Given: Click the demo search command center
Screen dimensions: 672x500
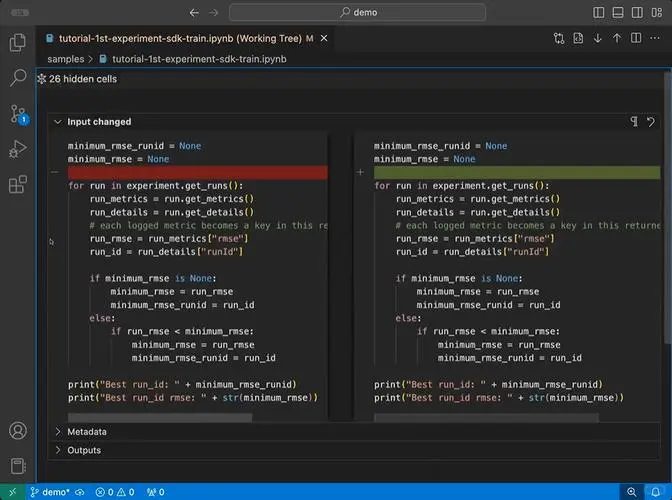Looking at the screenshot, I should pyautogui.click(x=357, y=12).
